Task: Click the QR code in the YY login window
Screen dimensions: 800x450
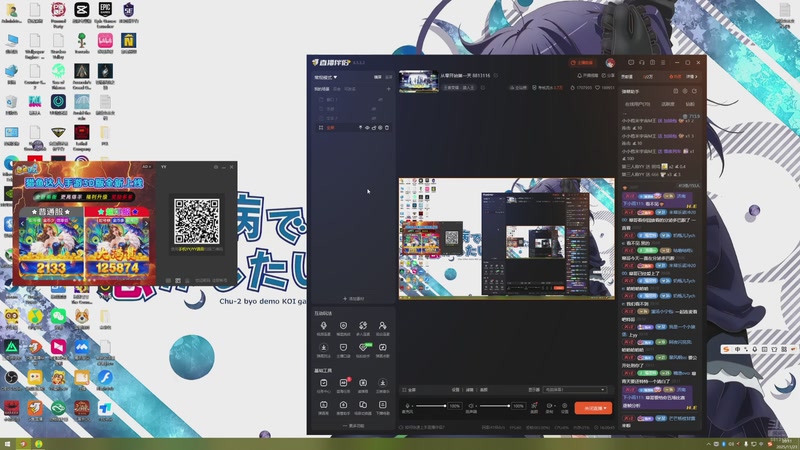Action: point(196,221)
